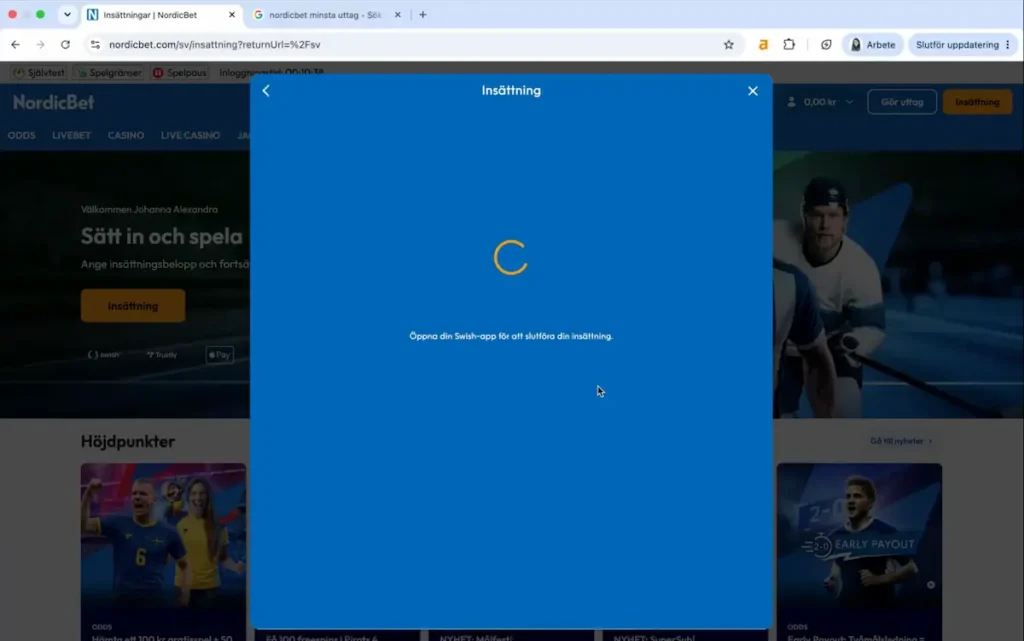Click the Swish payment logo

pyautogui.click(x=104, y=354)
